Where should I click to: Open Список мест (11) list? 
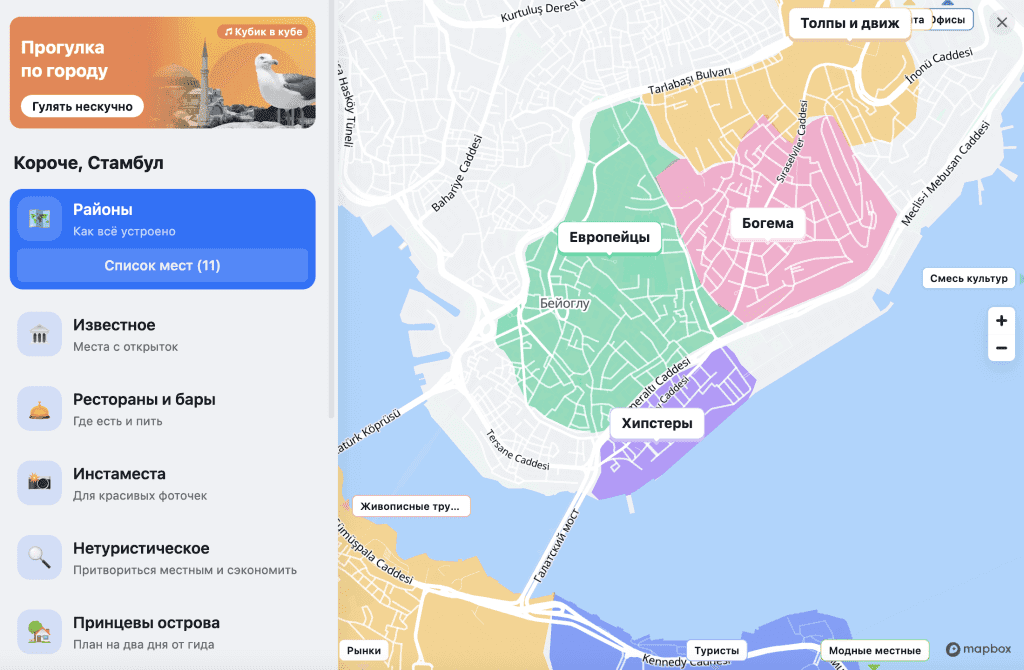[163, 266]
